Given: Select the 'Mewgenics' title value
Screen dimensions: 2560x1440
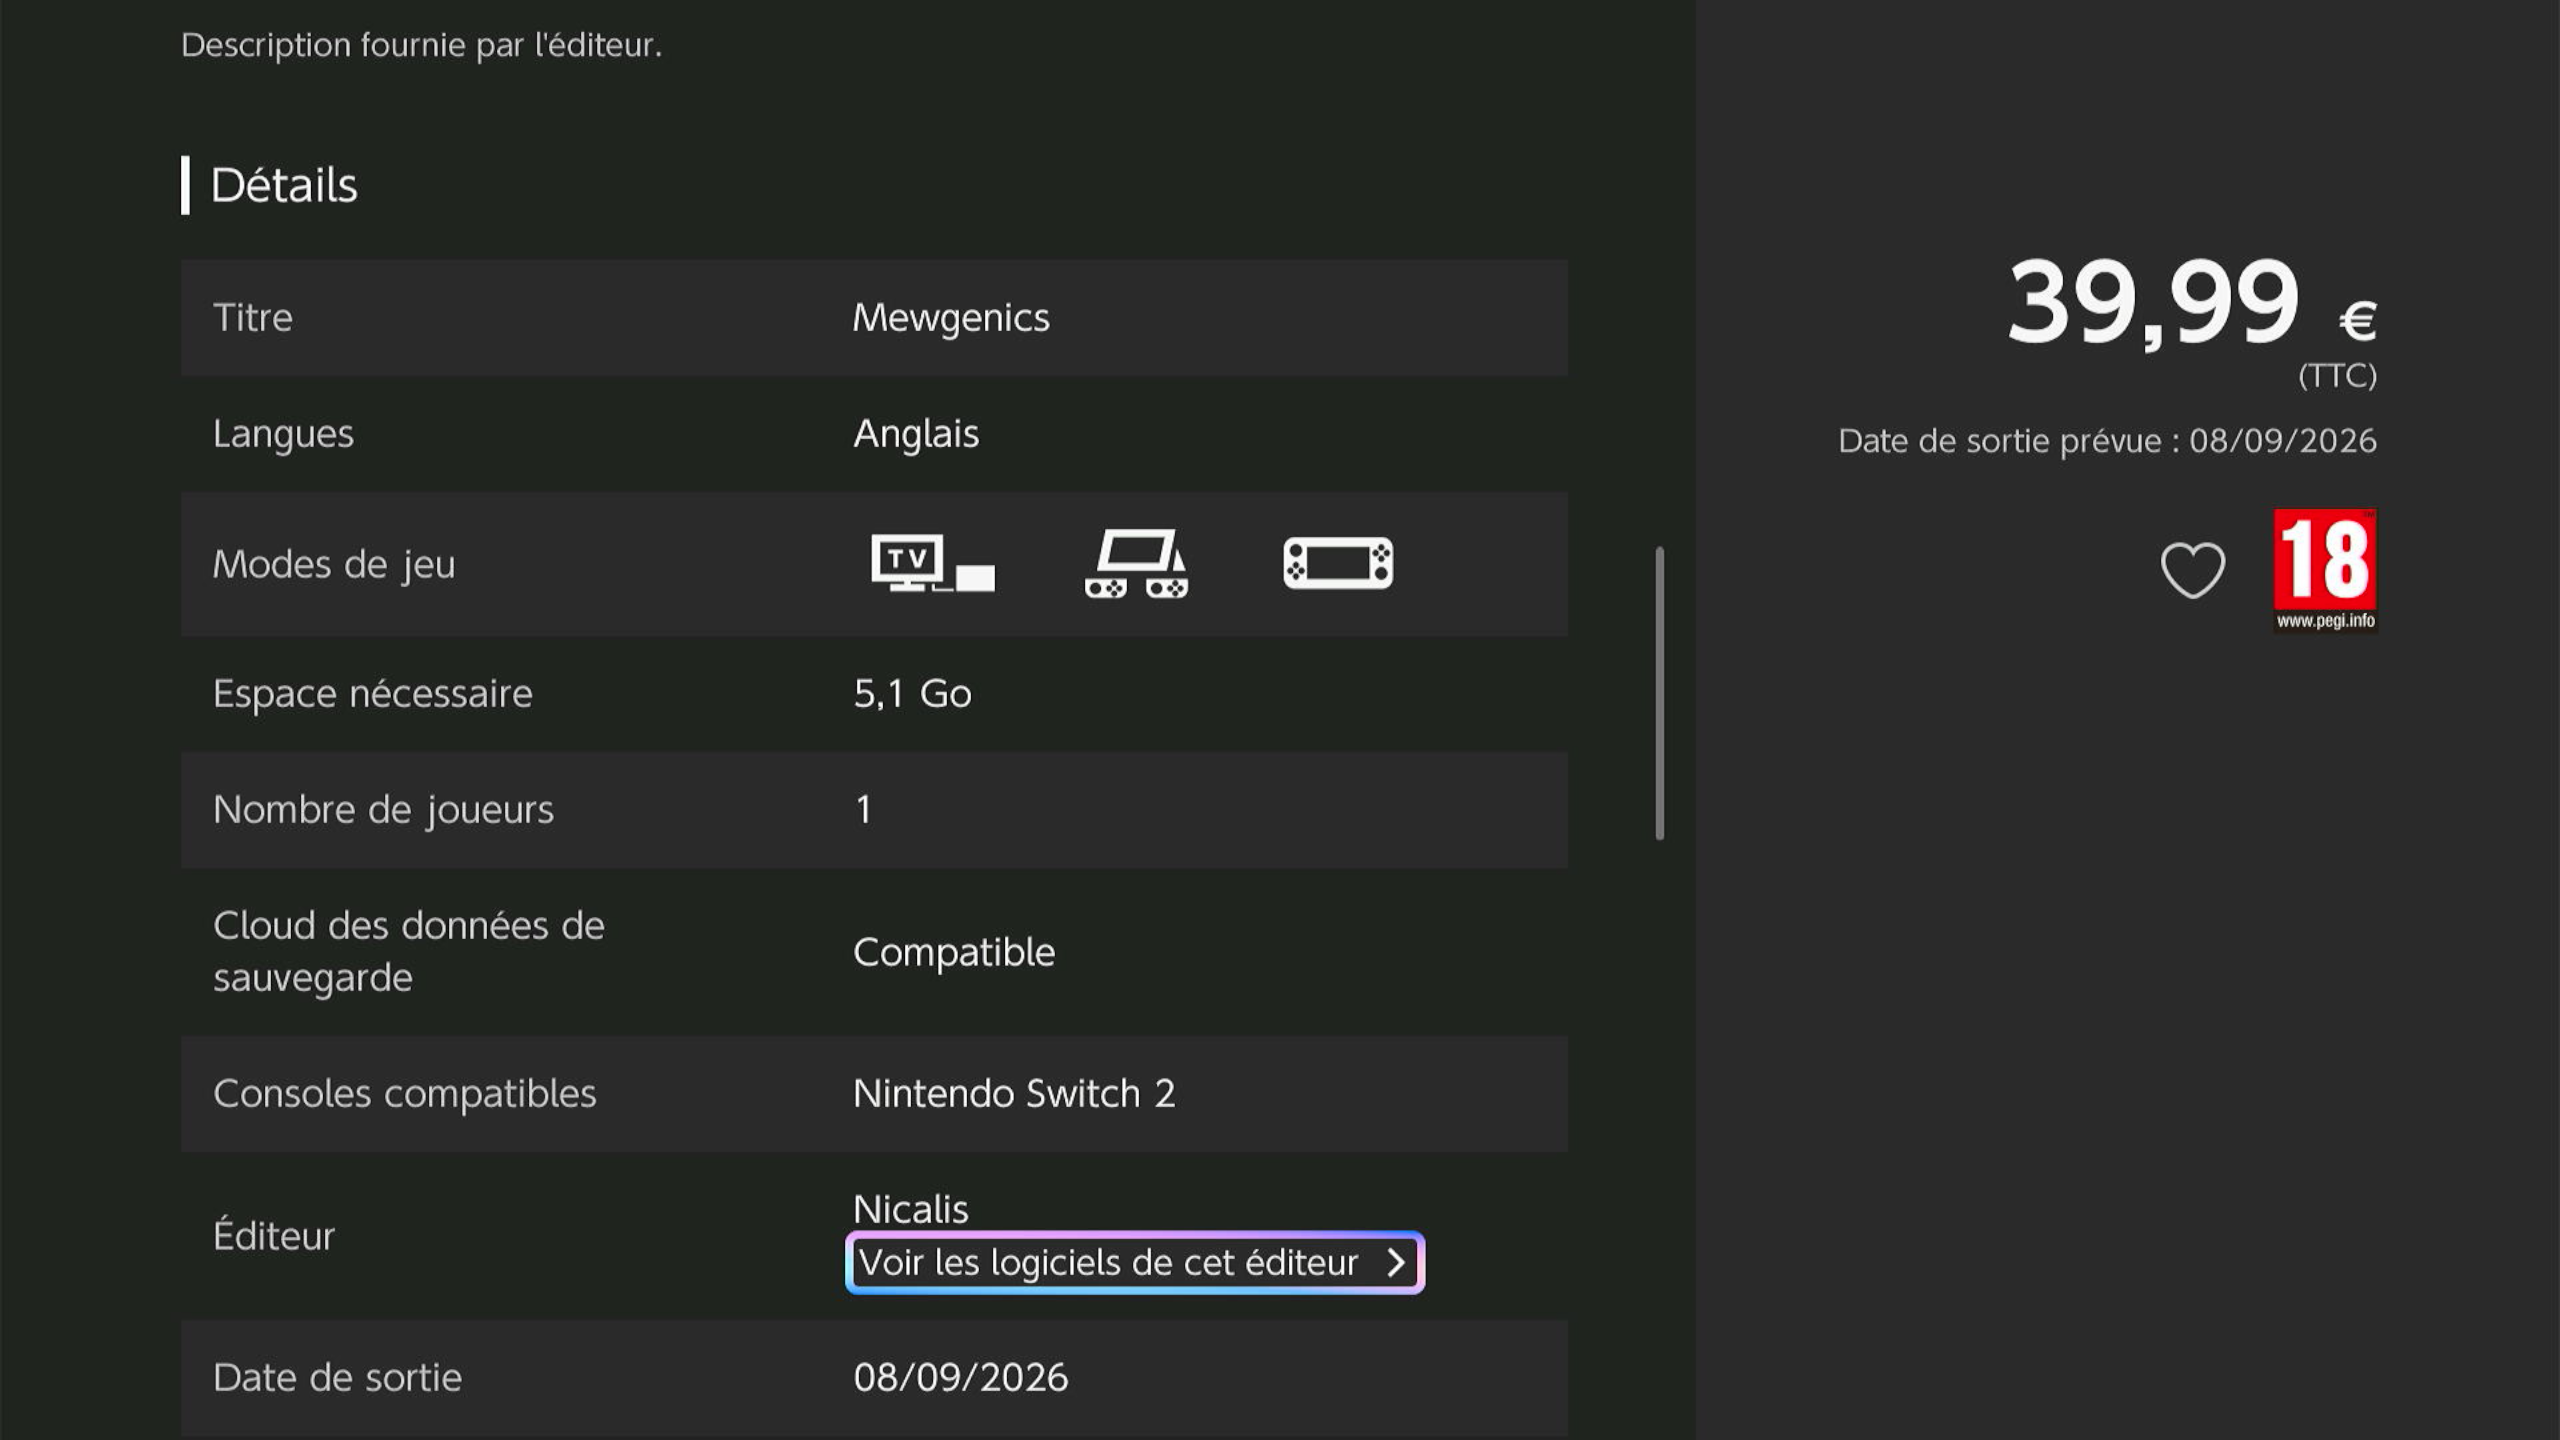Looking at the screenshot, I should [951, 318].
